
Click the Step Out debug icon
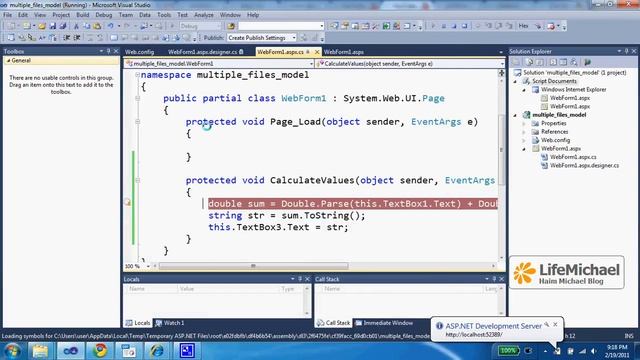coord(509,26)
